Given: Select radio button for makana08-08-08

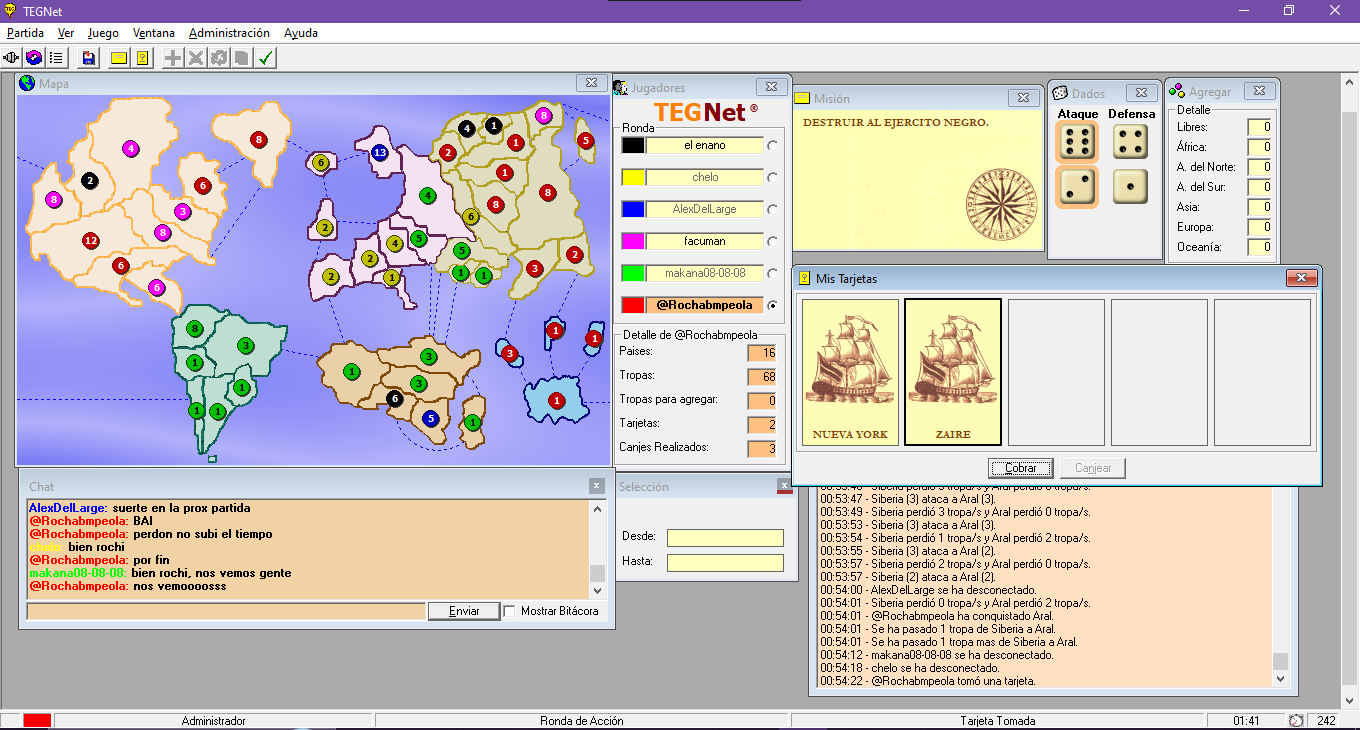Looking at the screenshot, I should (773, 274).
